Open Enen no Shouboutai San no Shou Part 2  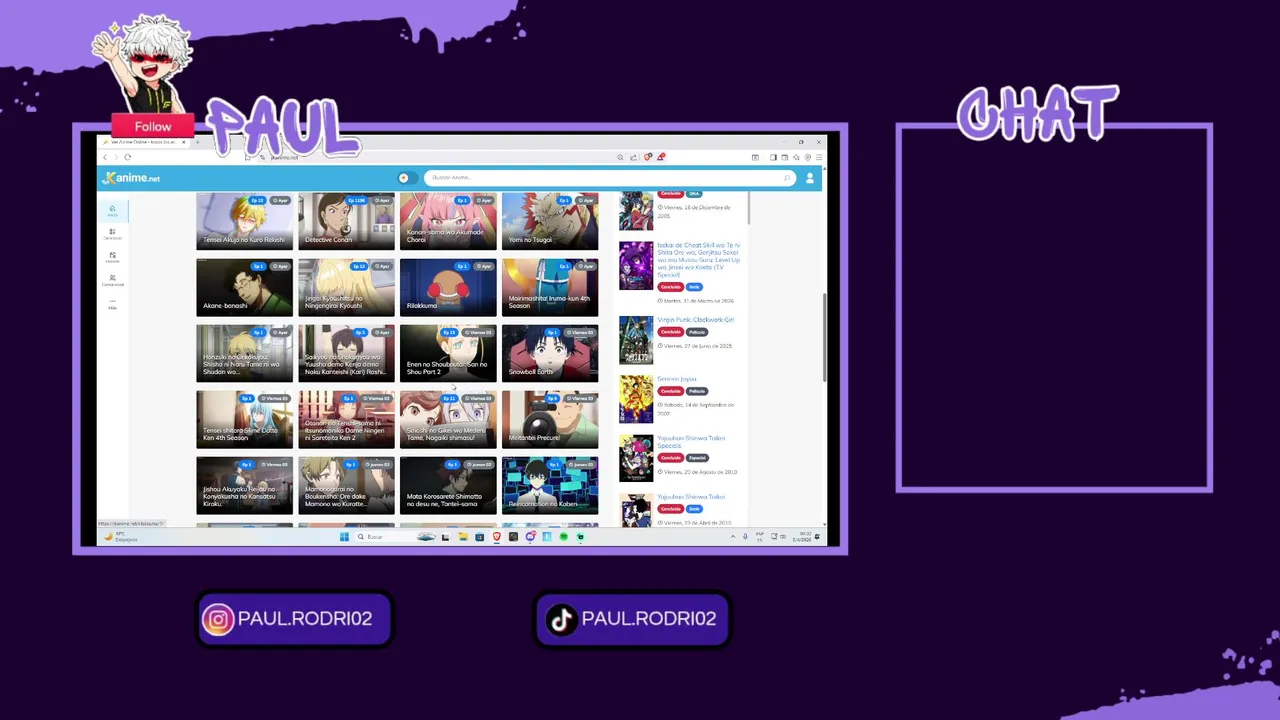pyautogui.click(x=448, y=353)
